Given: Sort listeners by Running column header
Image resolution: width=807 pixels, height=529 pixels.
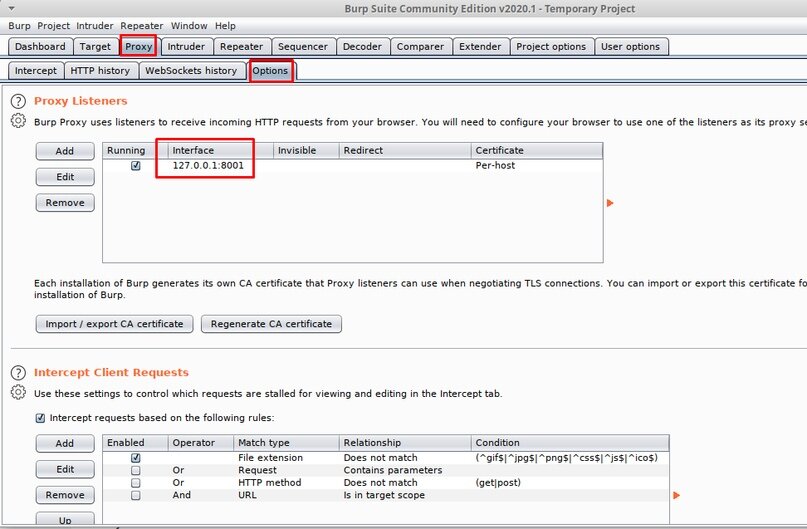Looking at the screenshot, I should tap(135, 150).
